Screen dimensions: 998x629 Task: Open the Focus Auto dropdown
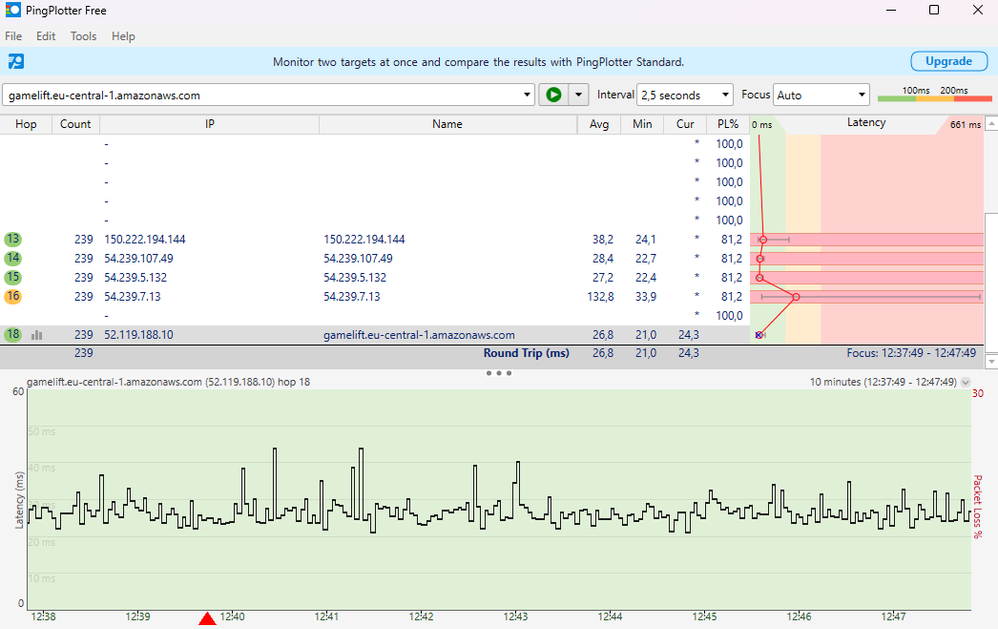821,95
